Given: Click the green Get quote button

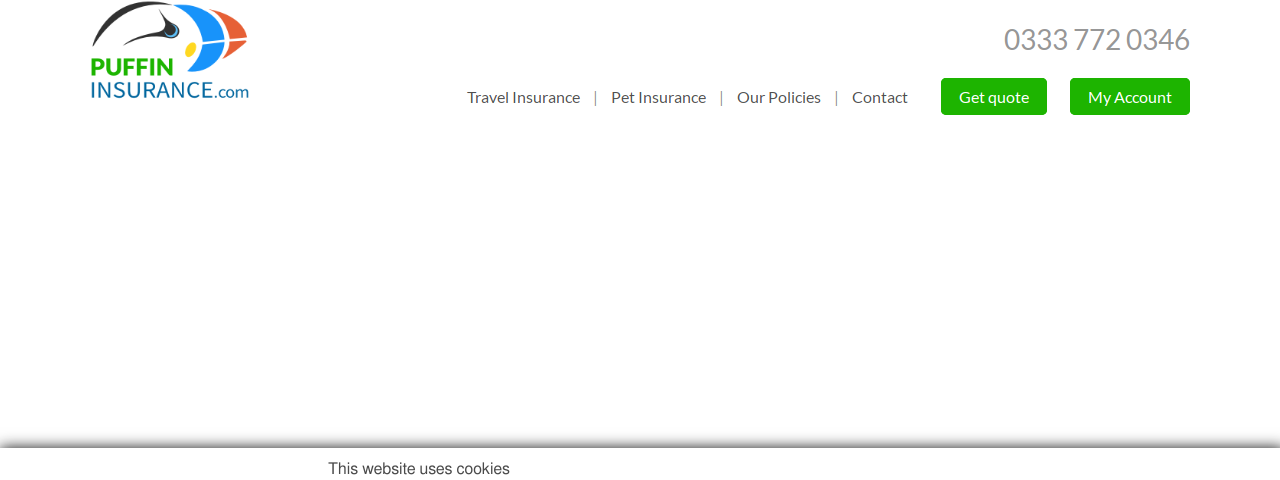Looking at the screenshot, I should click(994, 97).
